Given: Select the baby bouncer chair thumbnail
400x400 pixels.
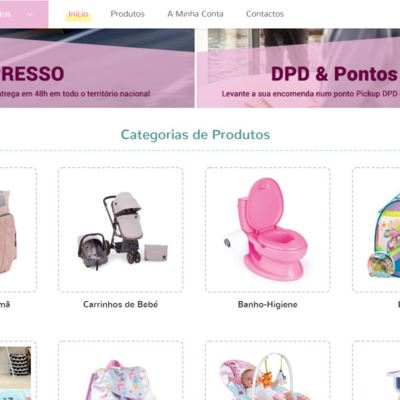Looking at the screenshot, I should [268, 371].
